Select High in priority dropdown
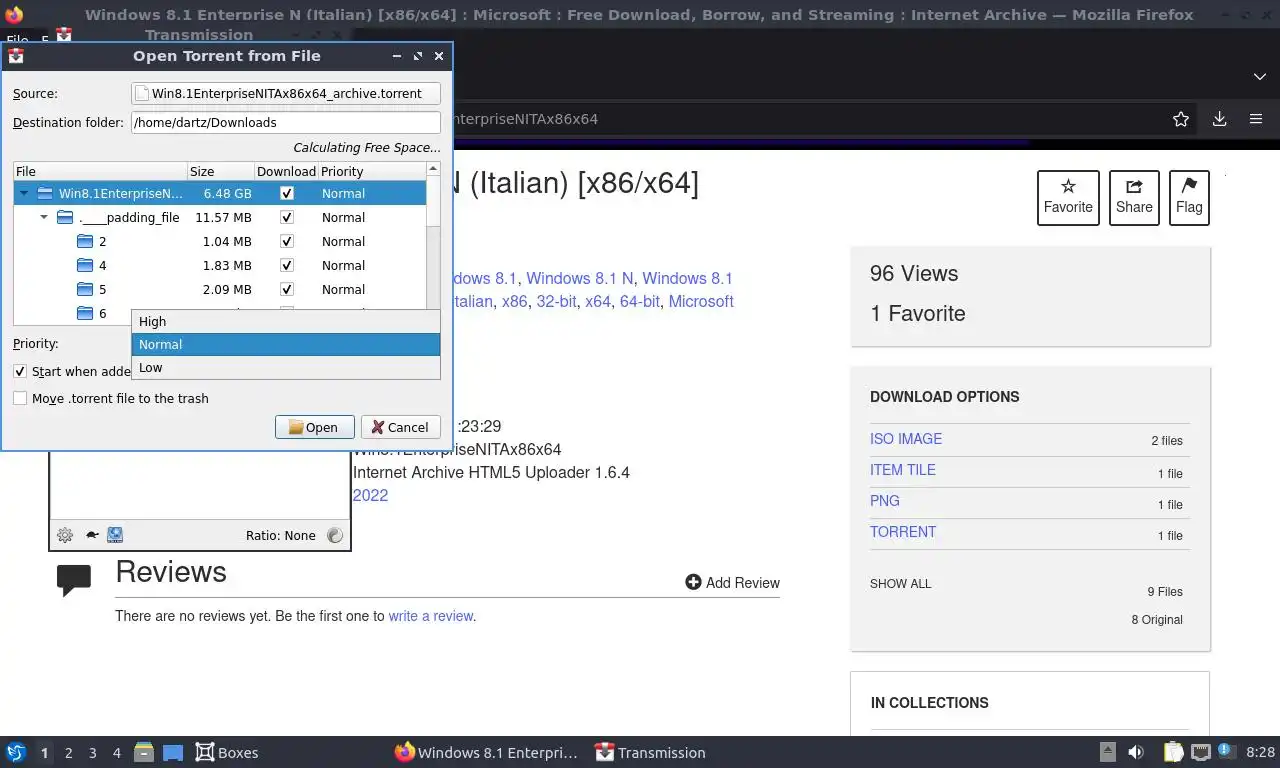1280x768 pixels. [286, 321]
